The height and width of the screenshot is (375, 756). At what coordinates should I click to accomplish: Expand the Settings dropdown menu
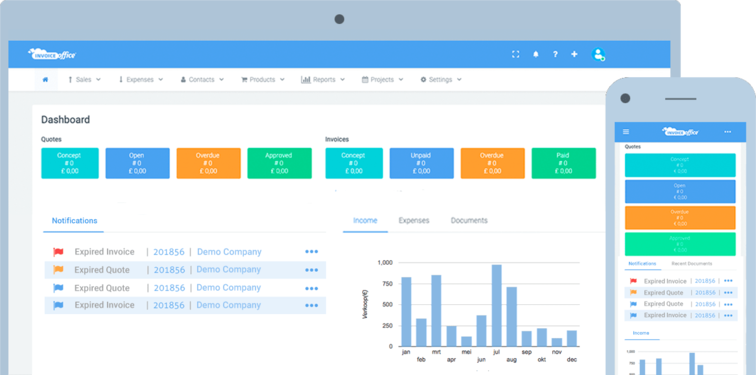441,80
